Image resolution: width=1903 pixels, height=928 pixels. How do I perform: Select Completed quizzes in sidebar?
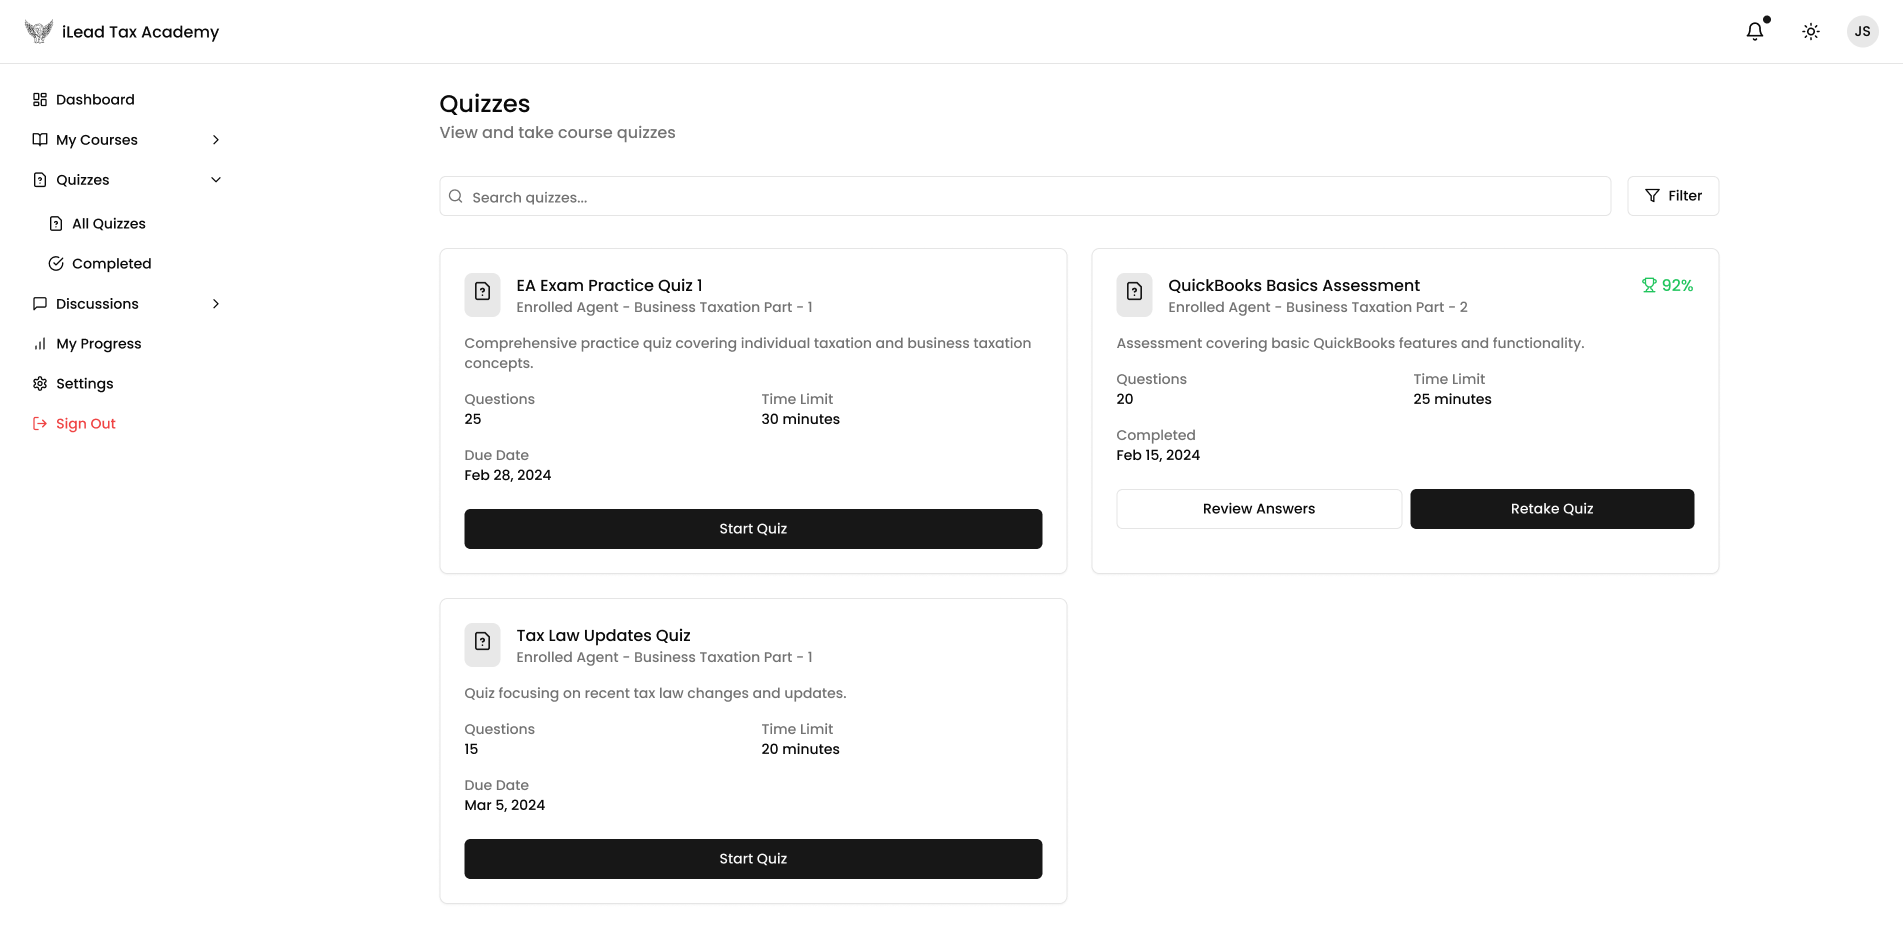pyautogui.click(x=111, y=264)
